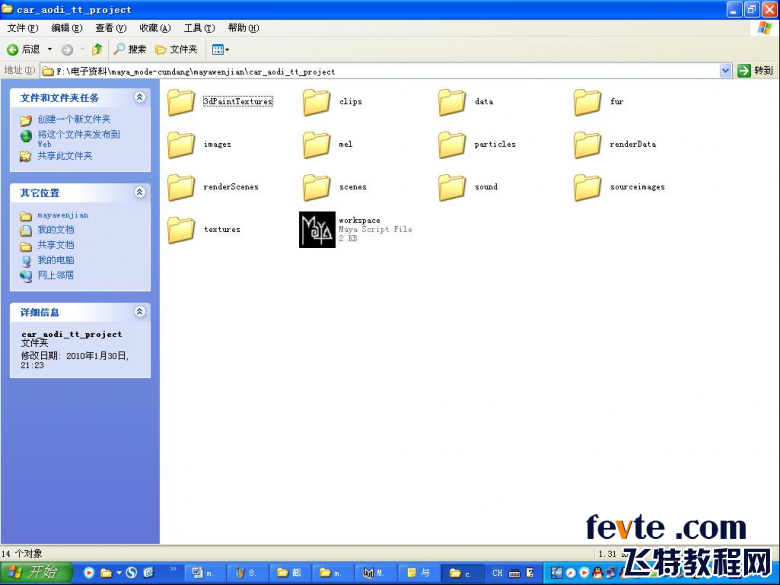Screen dimensions: 780x585
Task: Switch to the active 'c.' folder taskbar button
Action: 462,573
